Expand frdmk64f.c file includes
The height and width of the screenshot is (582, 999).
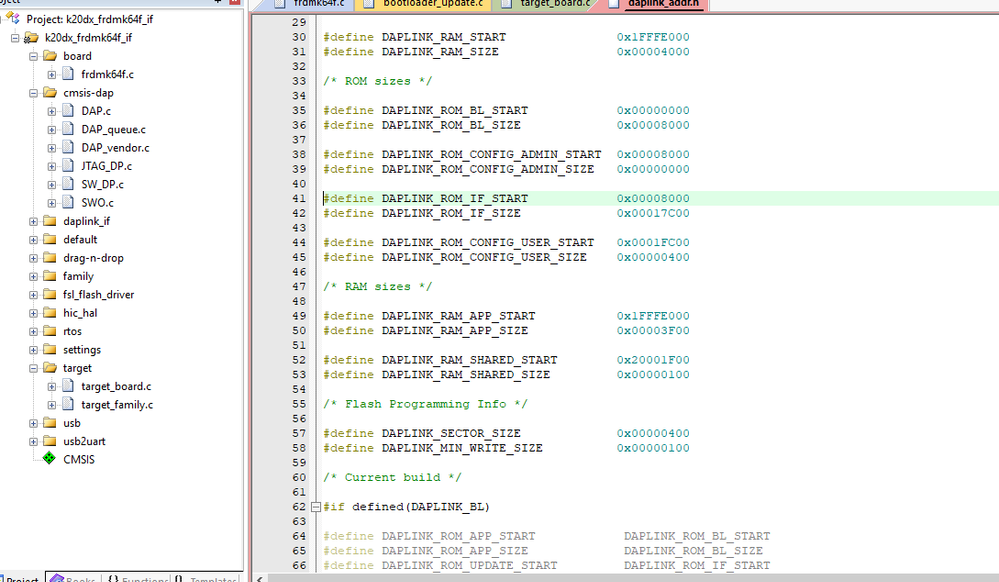coord(52,75)
